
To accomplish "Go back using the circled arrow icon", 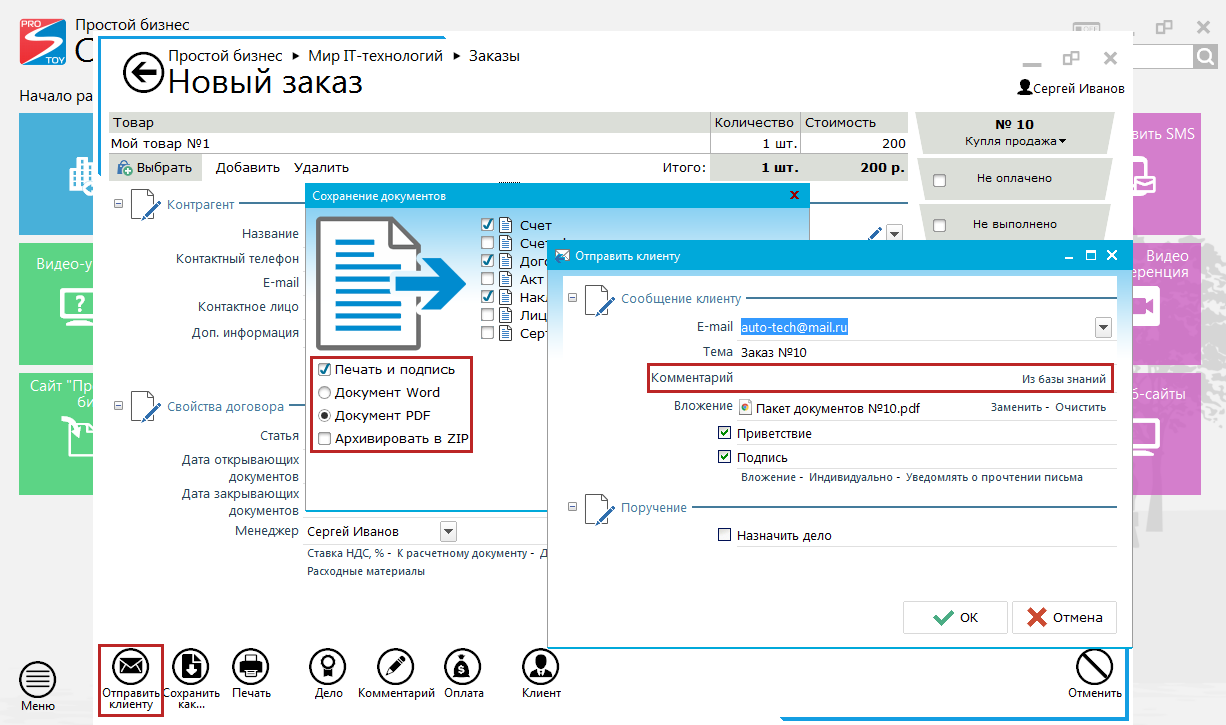I will [143, 72].
